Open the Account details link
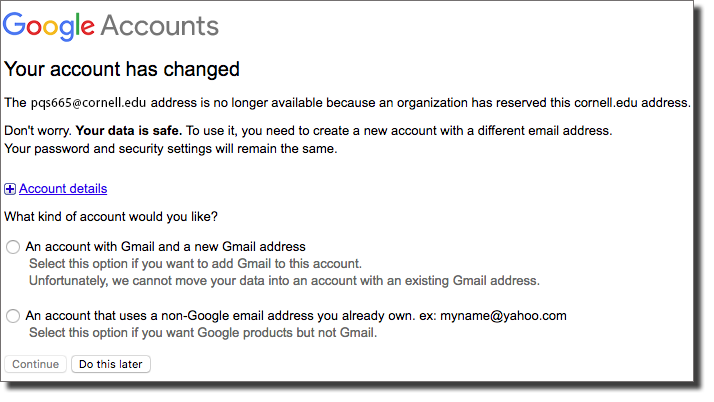This screenshot has height=402, width=714. 63,188
